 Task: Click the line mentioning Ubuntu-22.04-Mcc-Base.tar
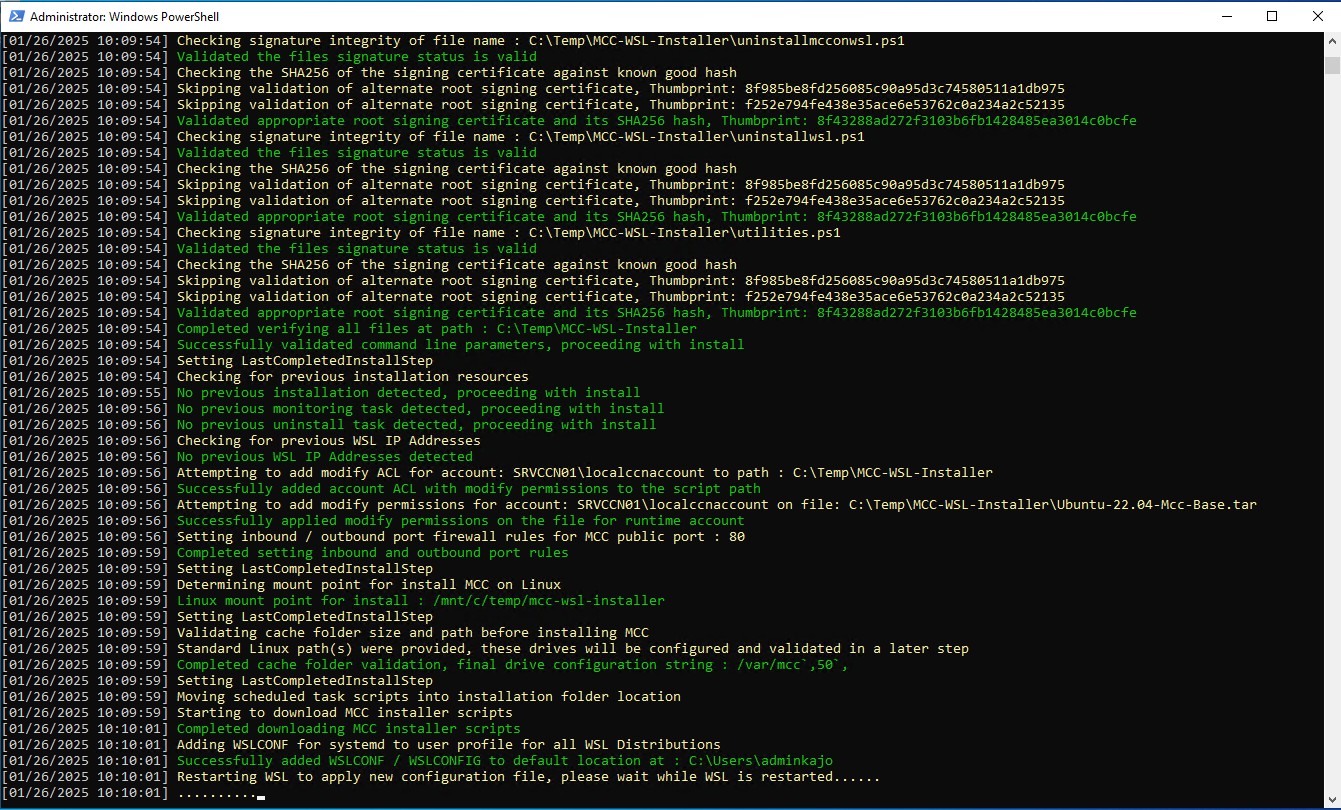(x=629, y=505)
